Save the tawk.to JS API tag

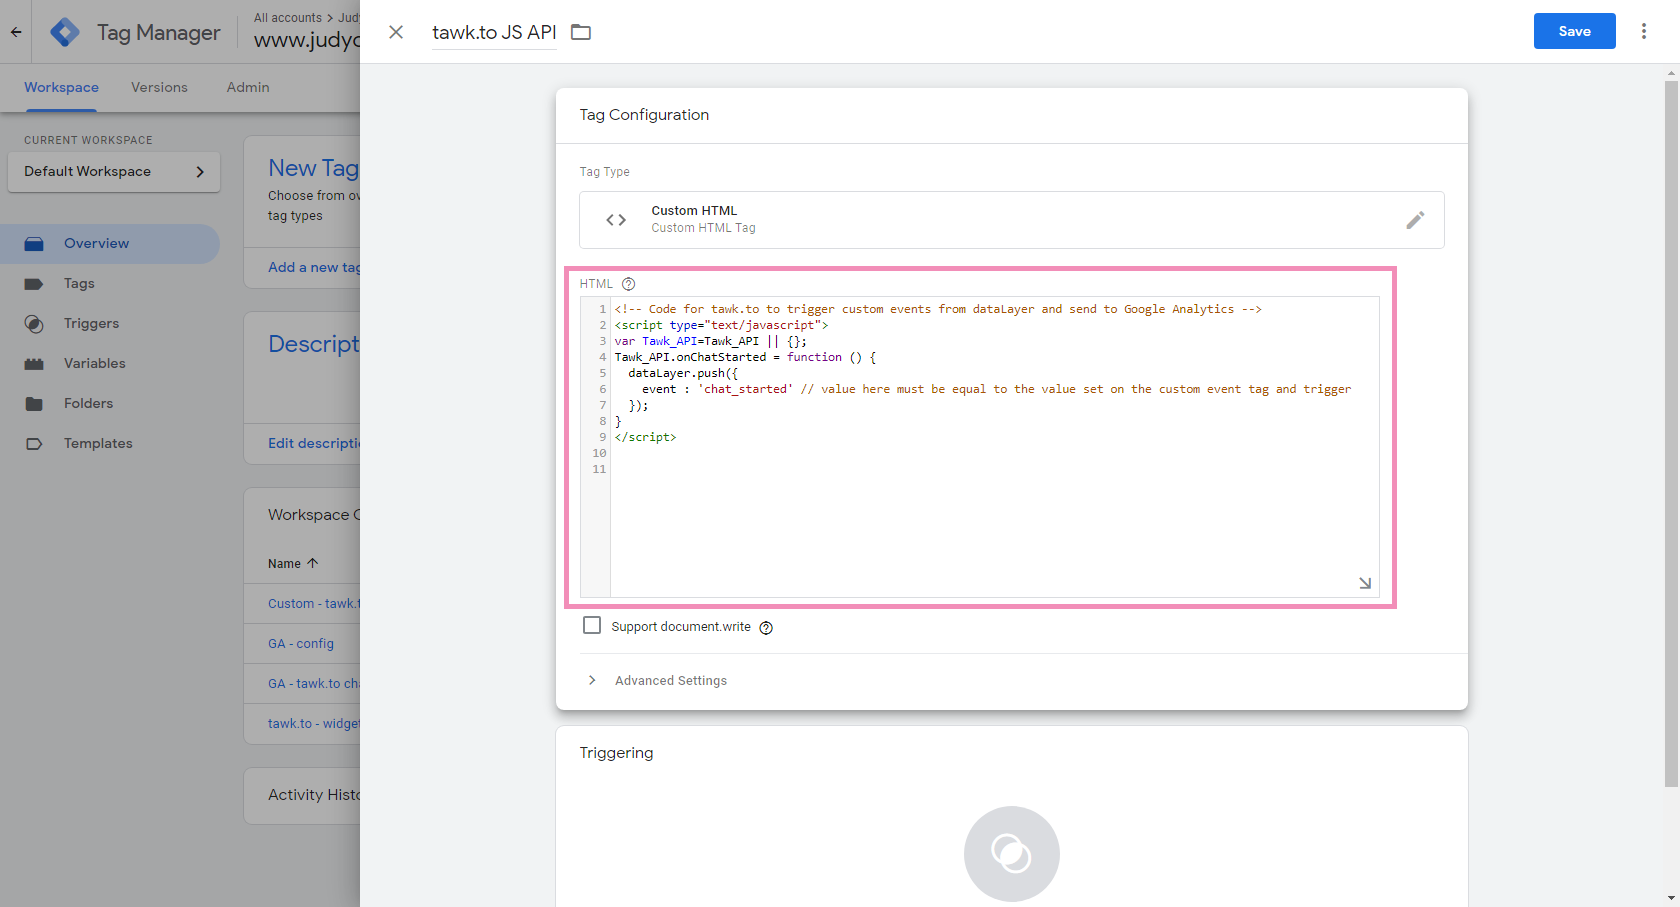coord(1574,31)
